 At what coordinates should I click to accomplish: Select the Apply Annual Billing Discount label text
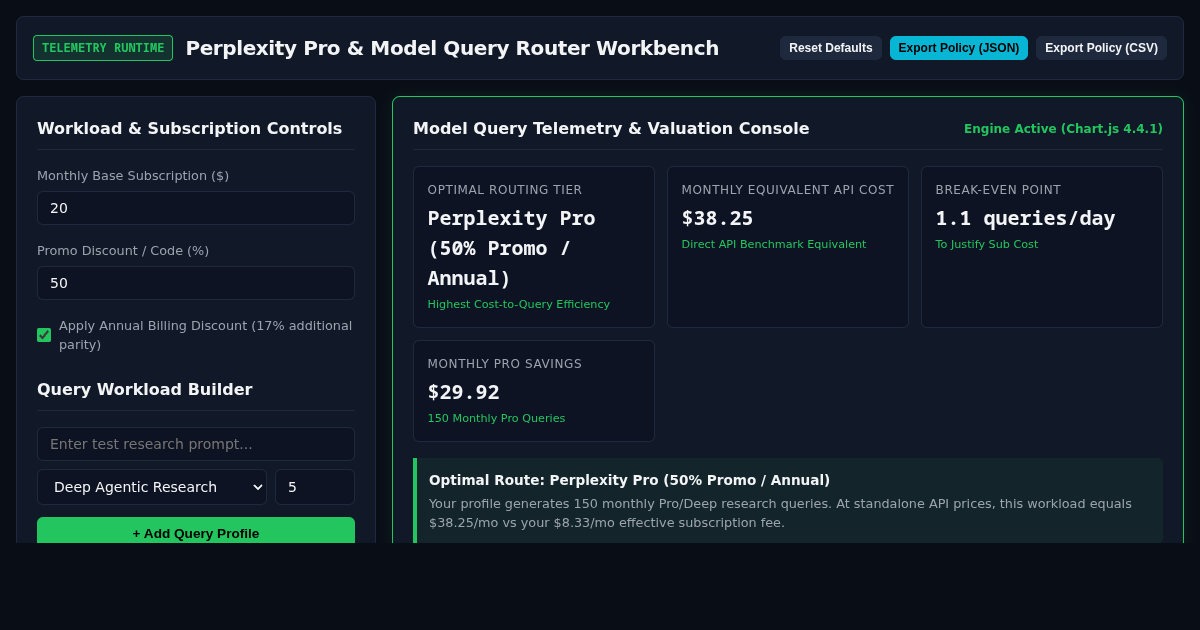[x=205, y=335]
